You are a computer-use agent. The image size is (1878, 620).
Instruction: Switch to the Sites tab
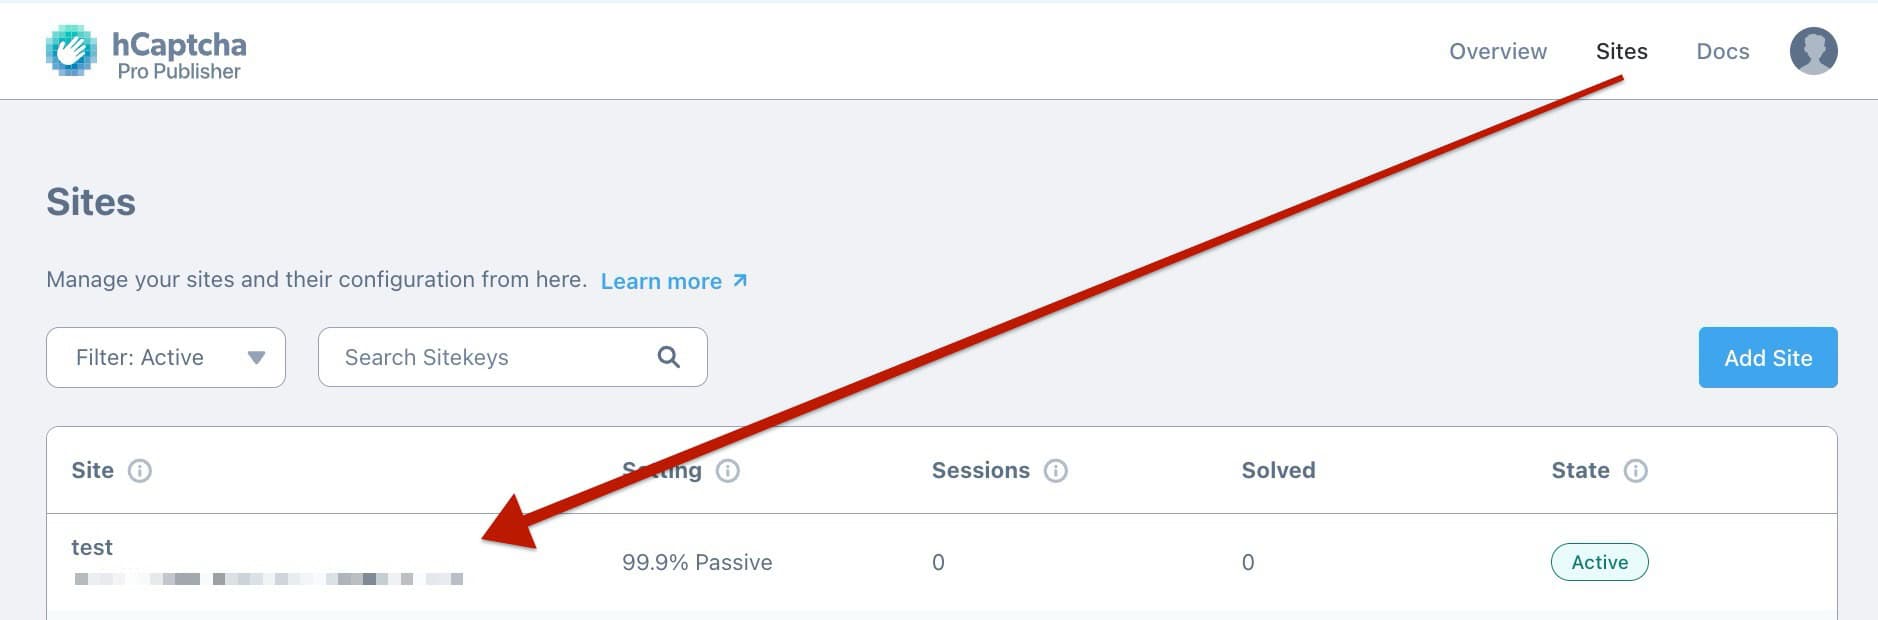(1621, 51)
